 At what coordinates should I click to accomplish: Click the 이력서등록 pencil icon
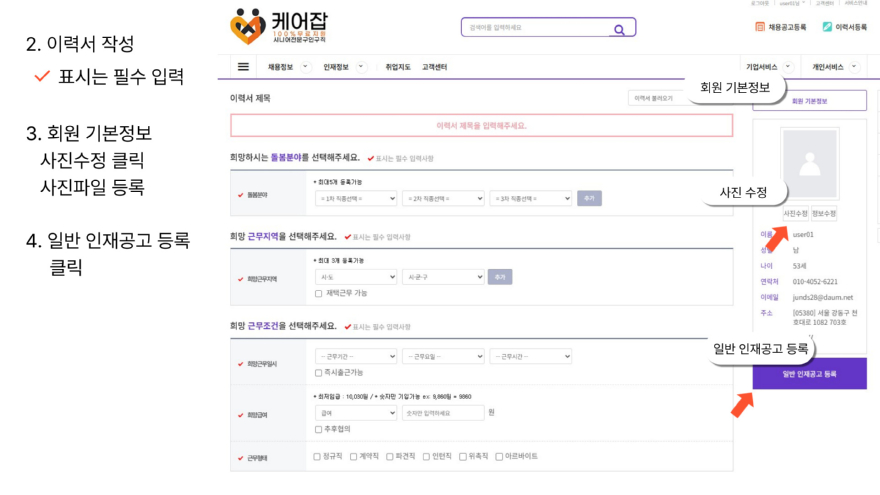pyautogui.click(x=828, y=27)
